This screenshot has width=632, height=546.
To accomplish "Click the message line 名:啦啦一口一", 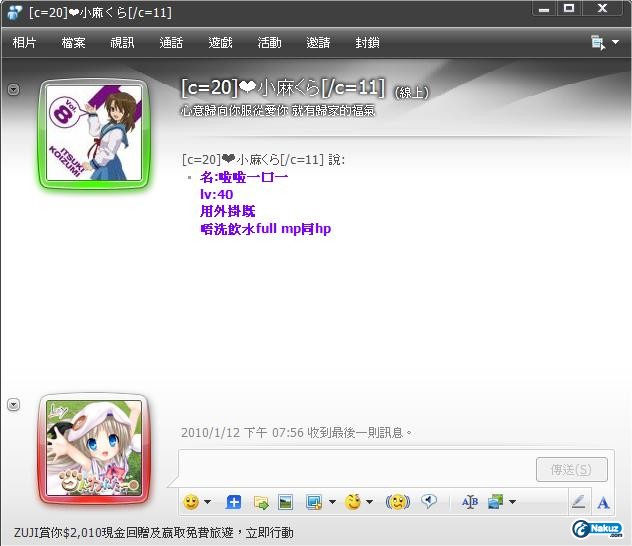I will point(244,177).
